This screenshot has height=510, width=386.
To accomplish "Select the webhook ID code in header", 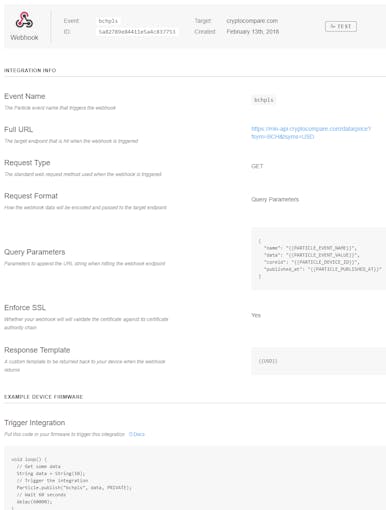I will [x=137, y=32].
